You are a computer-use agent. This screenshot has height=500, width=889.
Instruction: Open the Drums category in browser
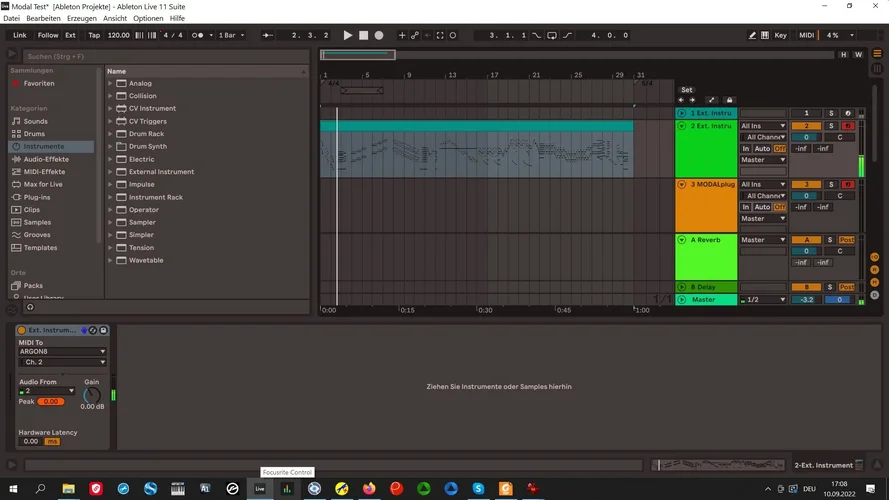(34, 134)
